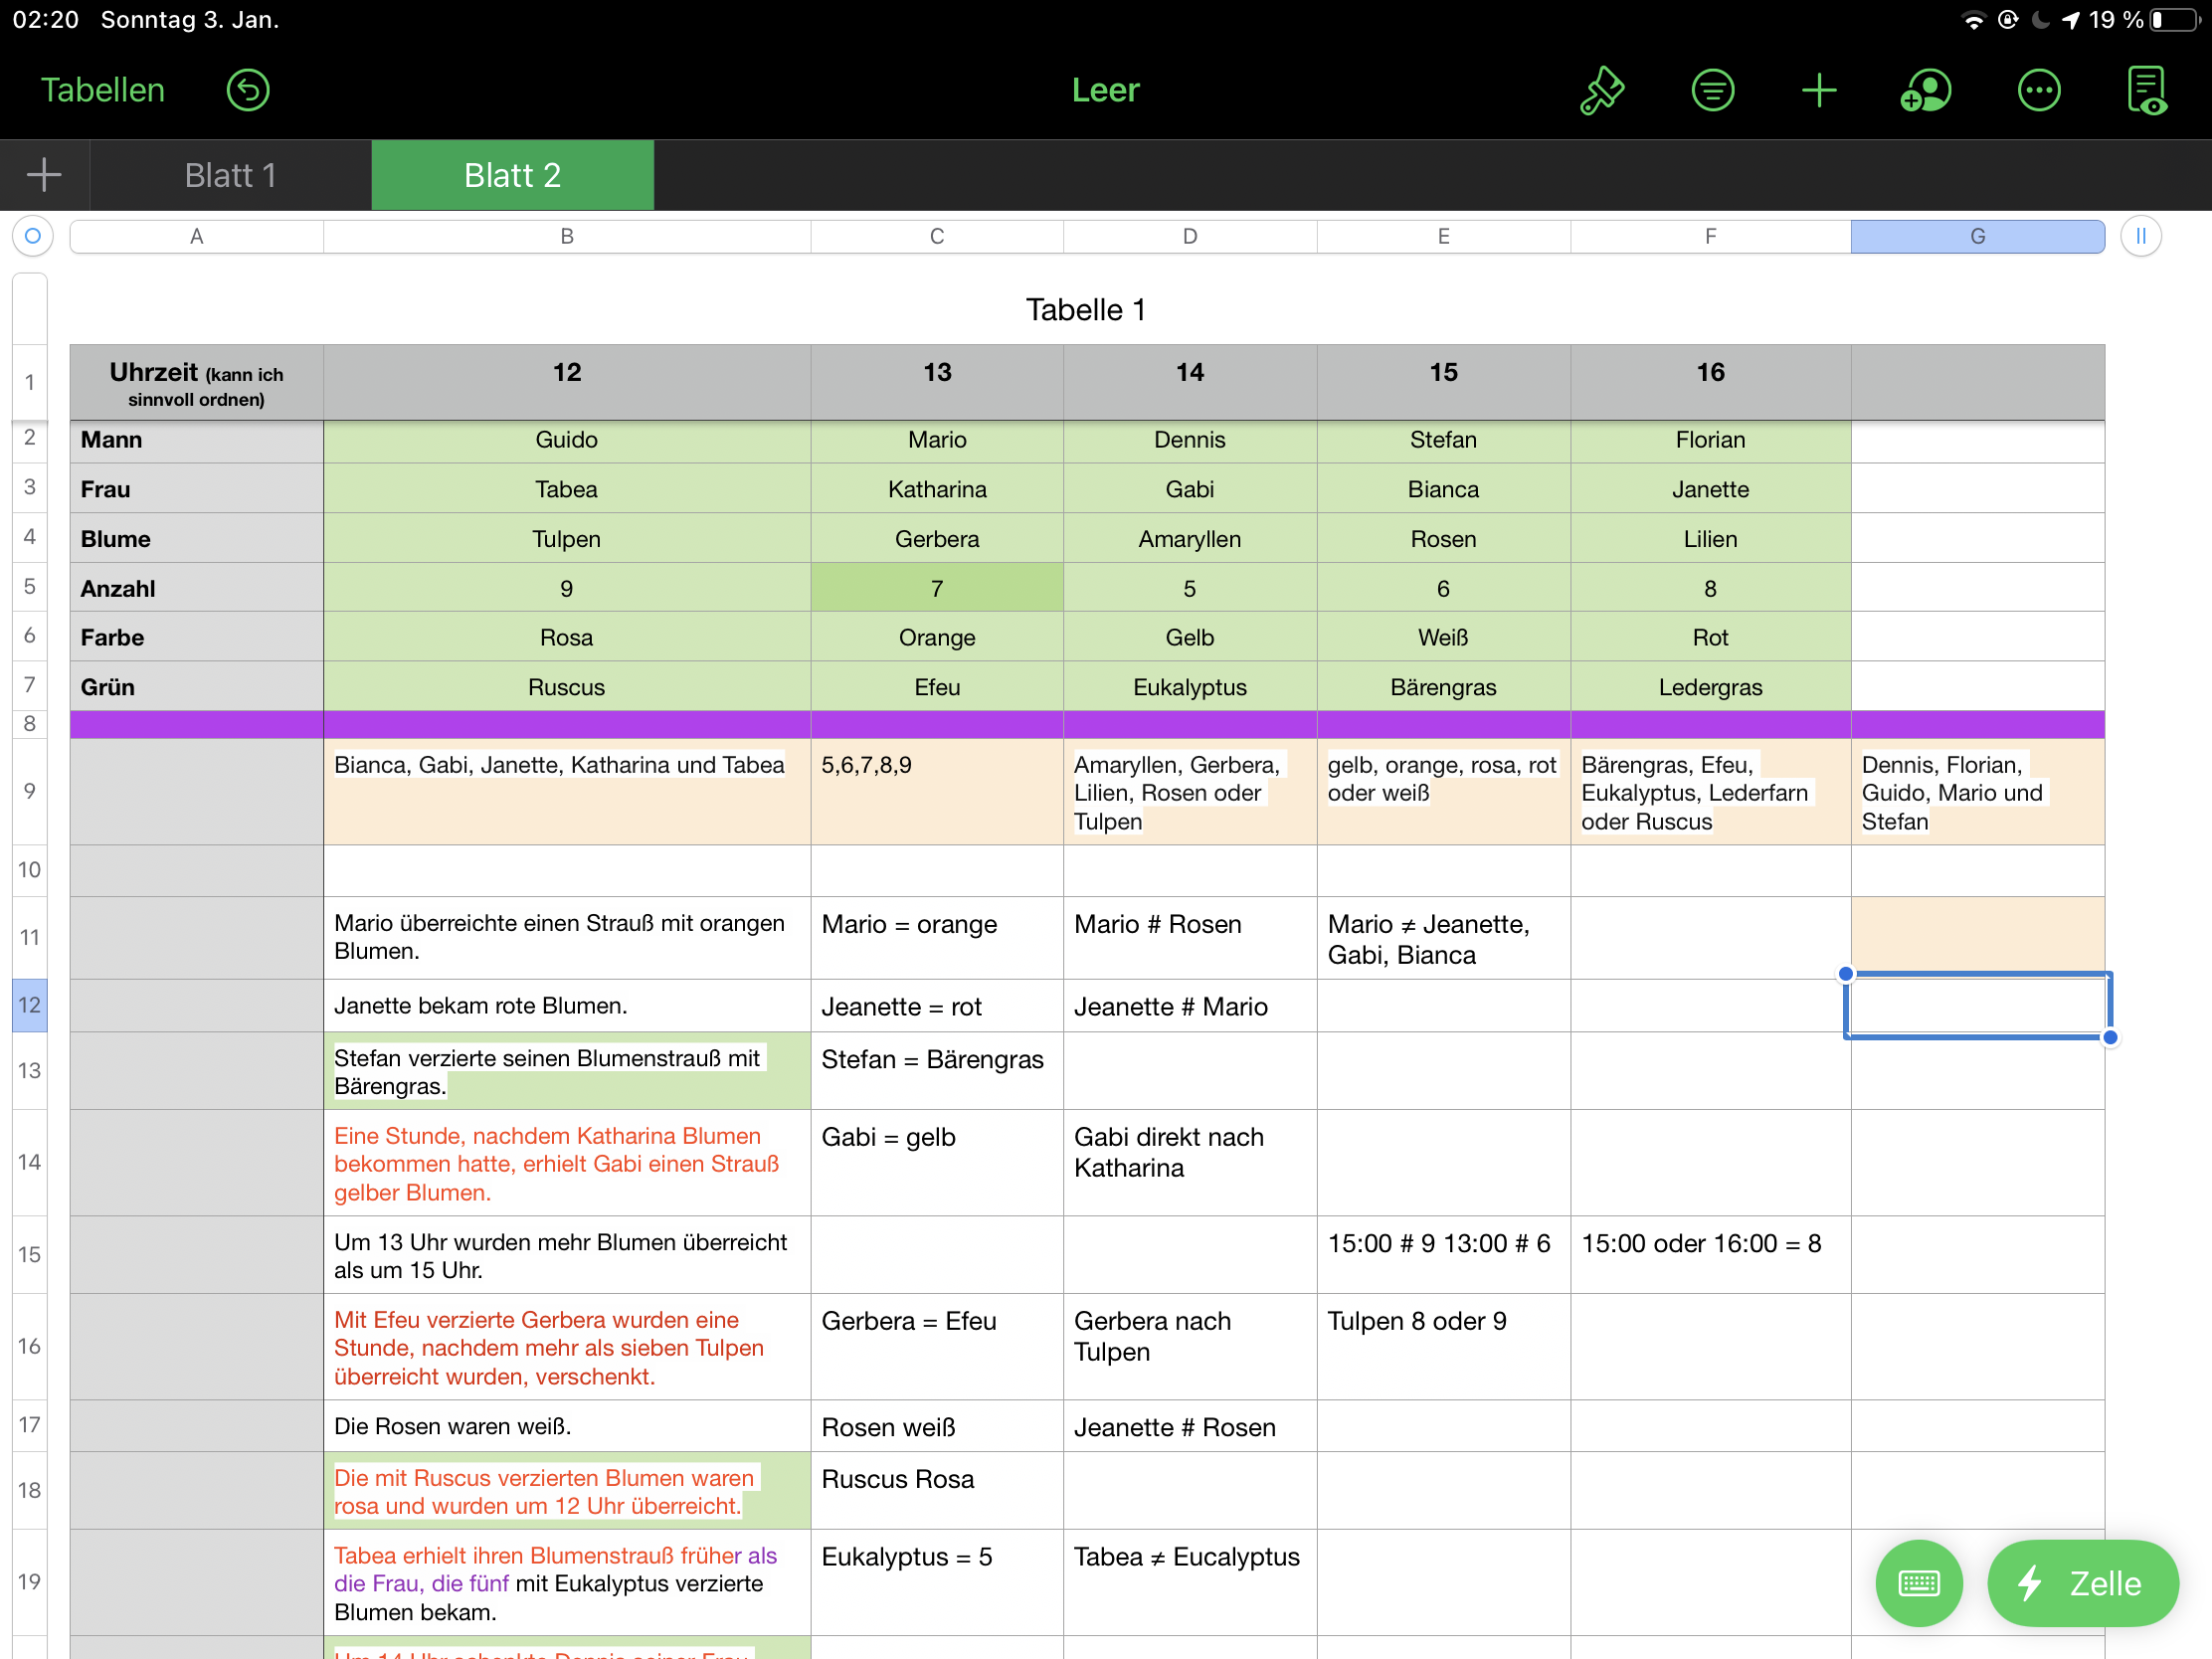This screenshot has height=1659, width=2212.
Task: Select row 5 header
Action: [30, 587]
